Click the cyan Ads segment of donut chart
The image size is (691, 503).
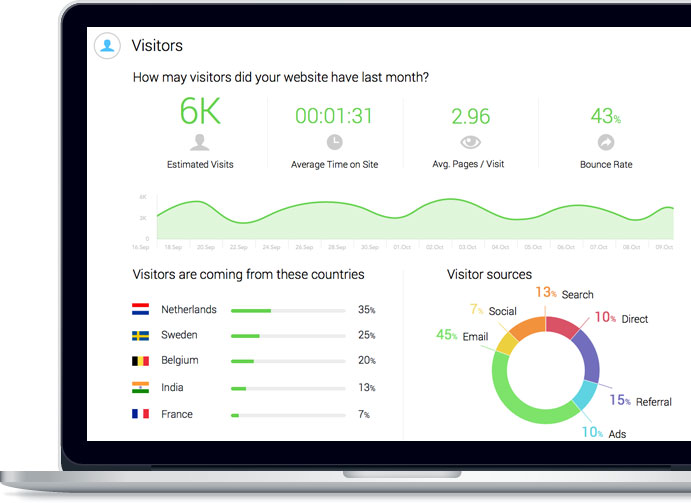585,395
